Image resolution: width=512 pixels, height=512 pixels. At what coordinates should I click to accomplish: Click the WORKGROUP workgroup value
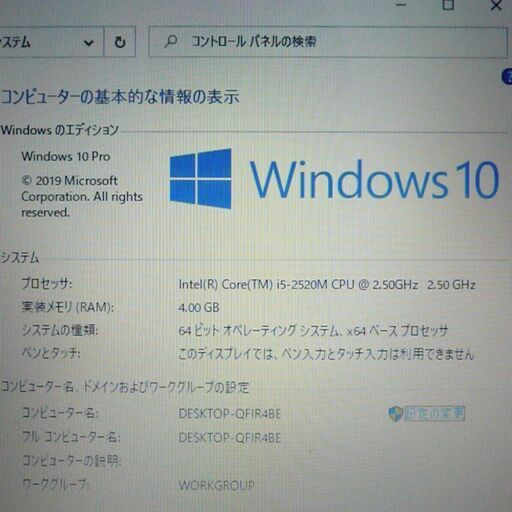[x=216, y=485]
